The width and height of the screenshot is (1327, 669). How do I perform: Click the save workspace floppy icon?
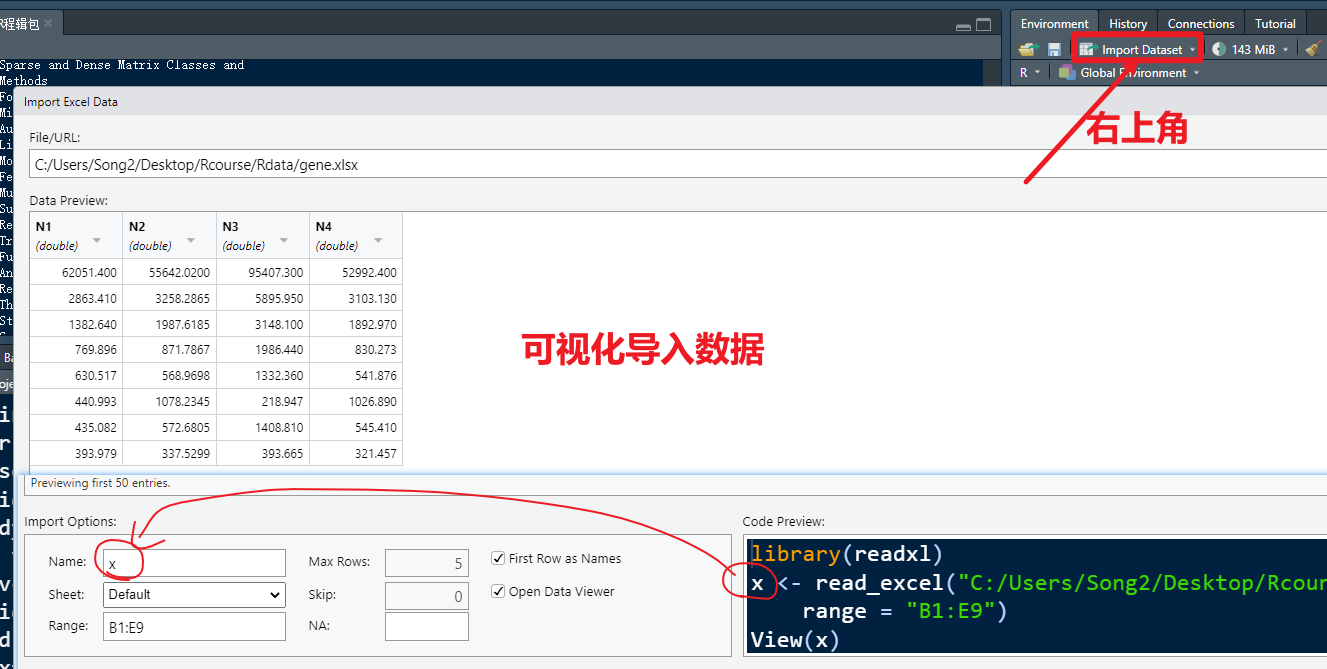tap(1054, 49)
